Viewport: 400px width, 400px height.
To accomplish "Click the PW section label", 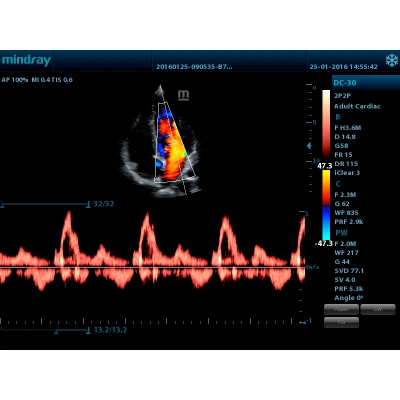I will 341,233.
